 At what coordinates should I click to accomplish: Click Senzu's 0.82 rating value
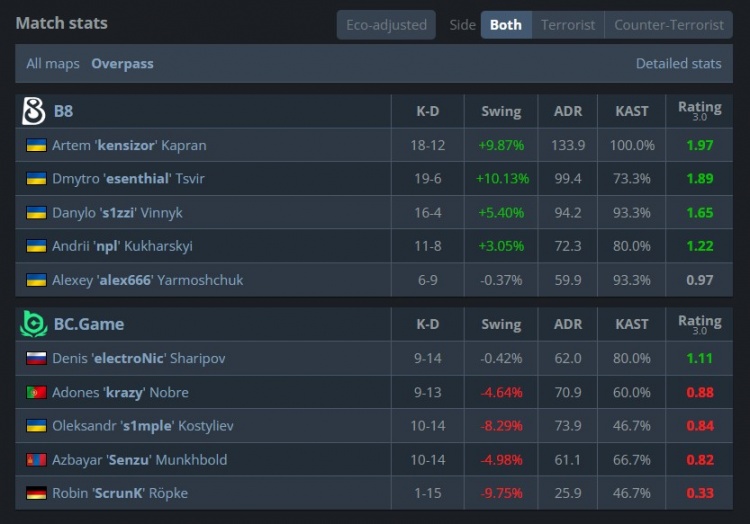(x=699, y=459)
